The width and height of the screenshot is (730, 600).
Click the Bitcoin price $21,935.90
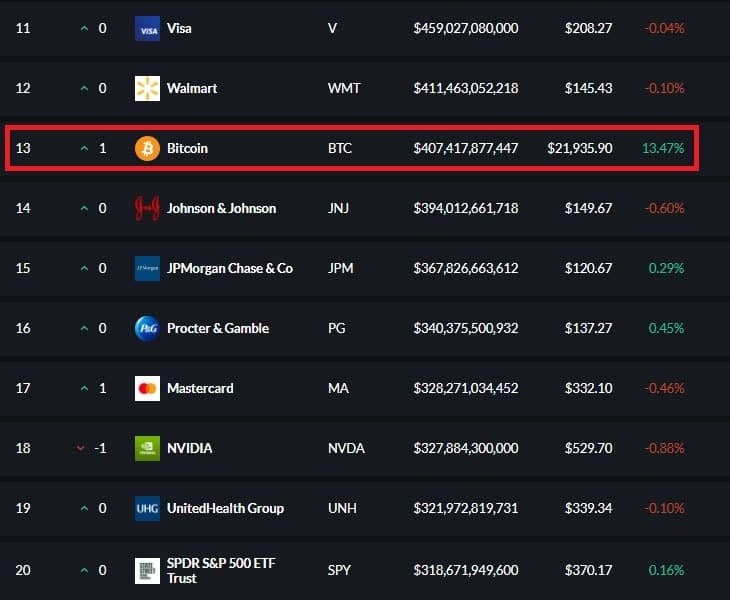(580, 148)
